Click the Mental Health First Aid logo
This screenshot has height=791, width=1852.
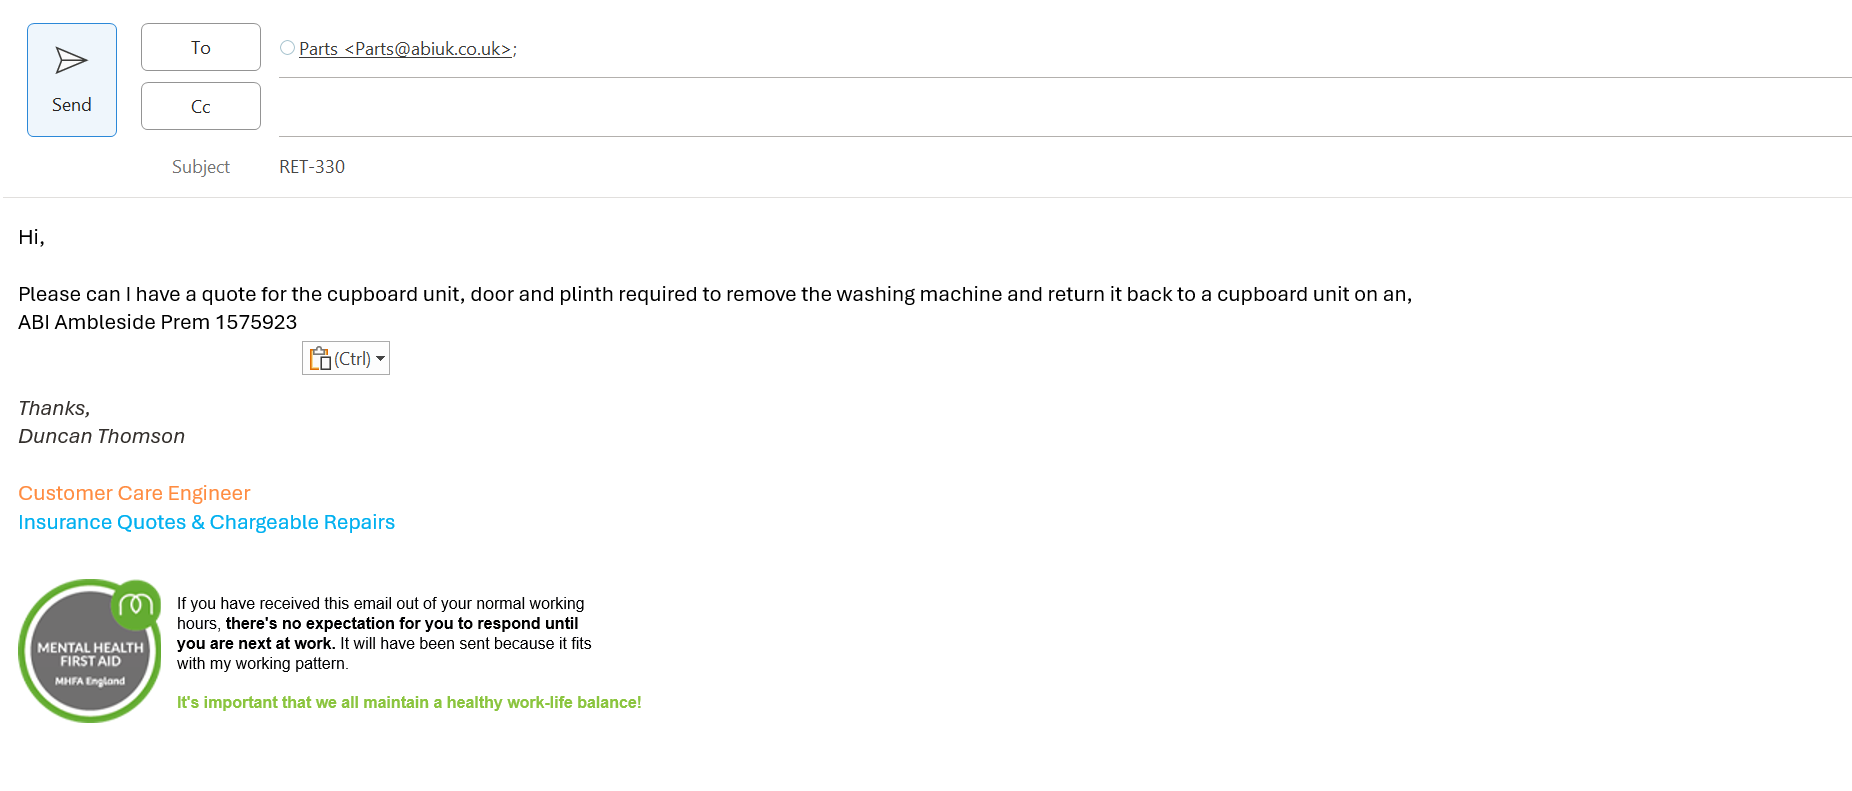click(x=90, y=651)
